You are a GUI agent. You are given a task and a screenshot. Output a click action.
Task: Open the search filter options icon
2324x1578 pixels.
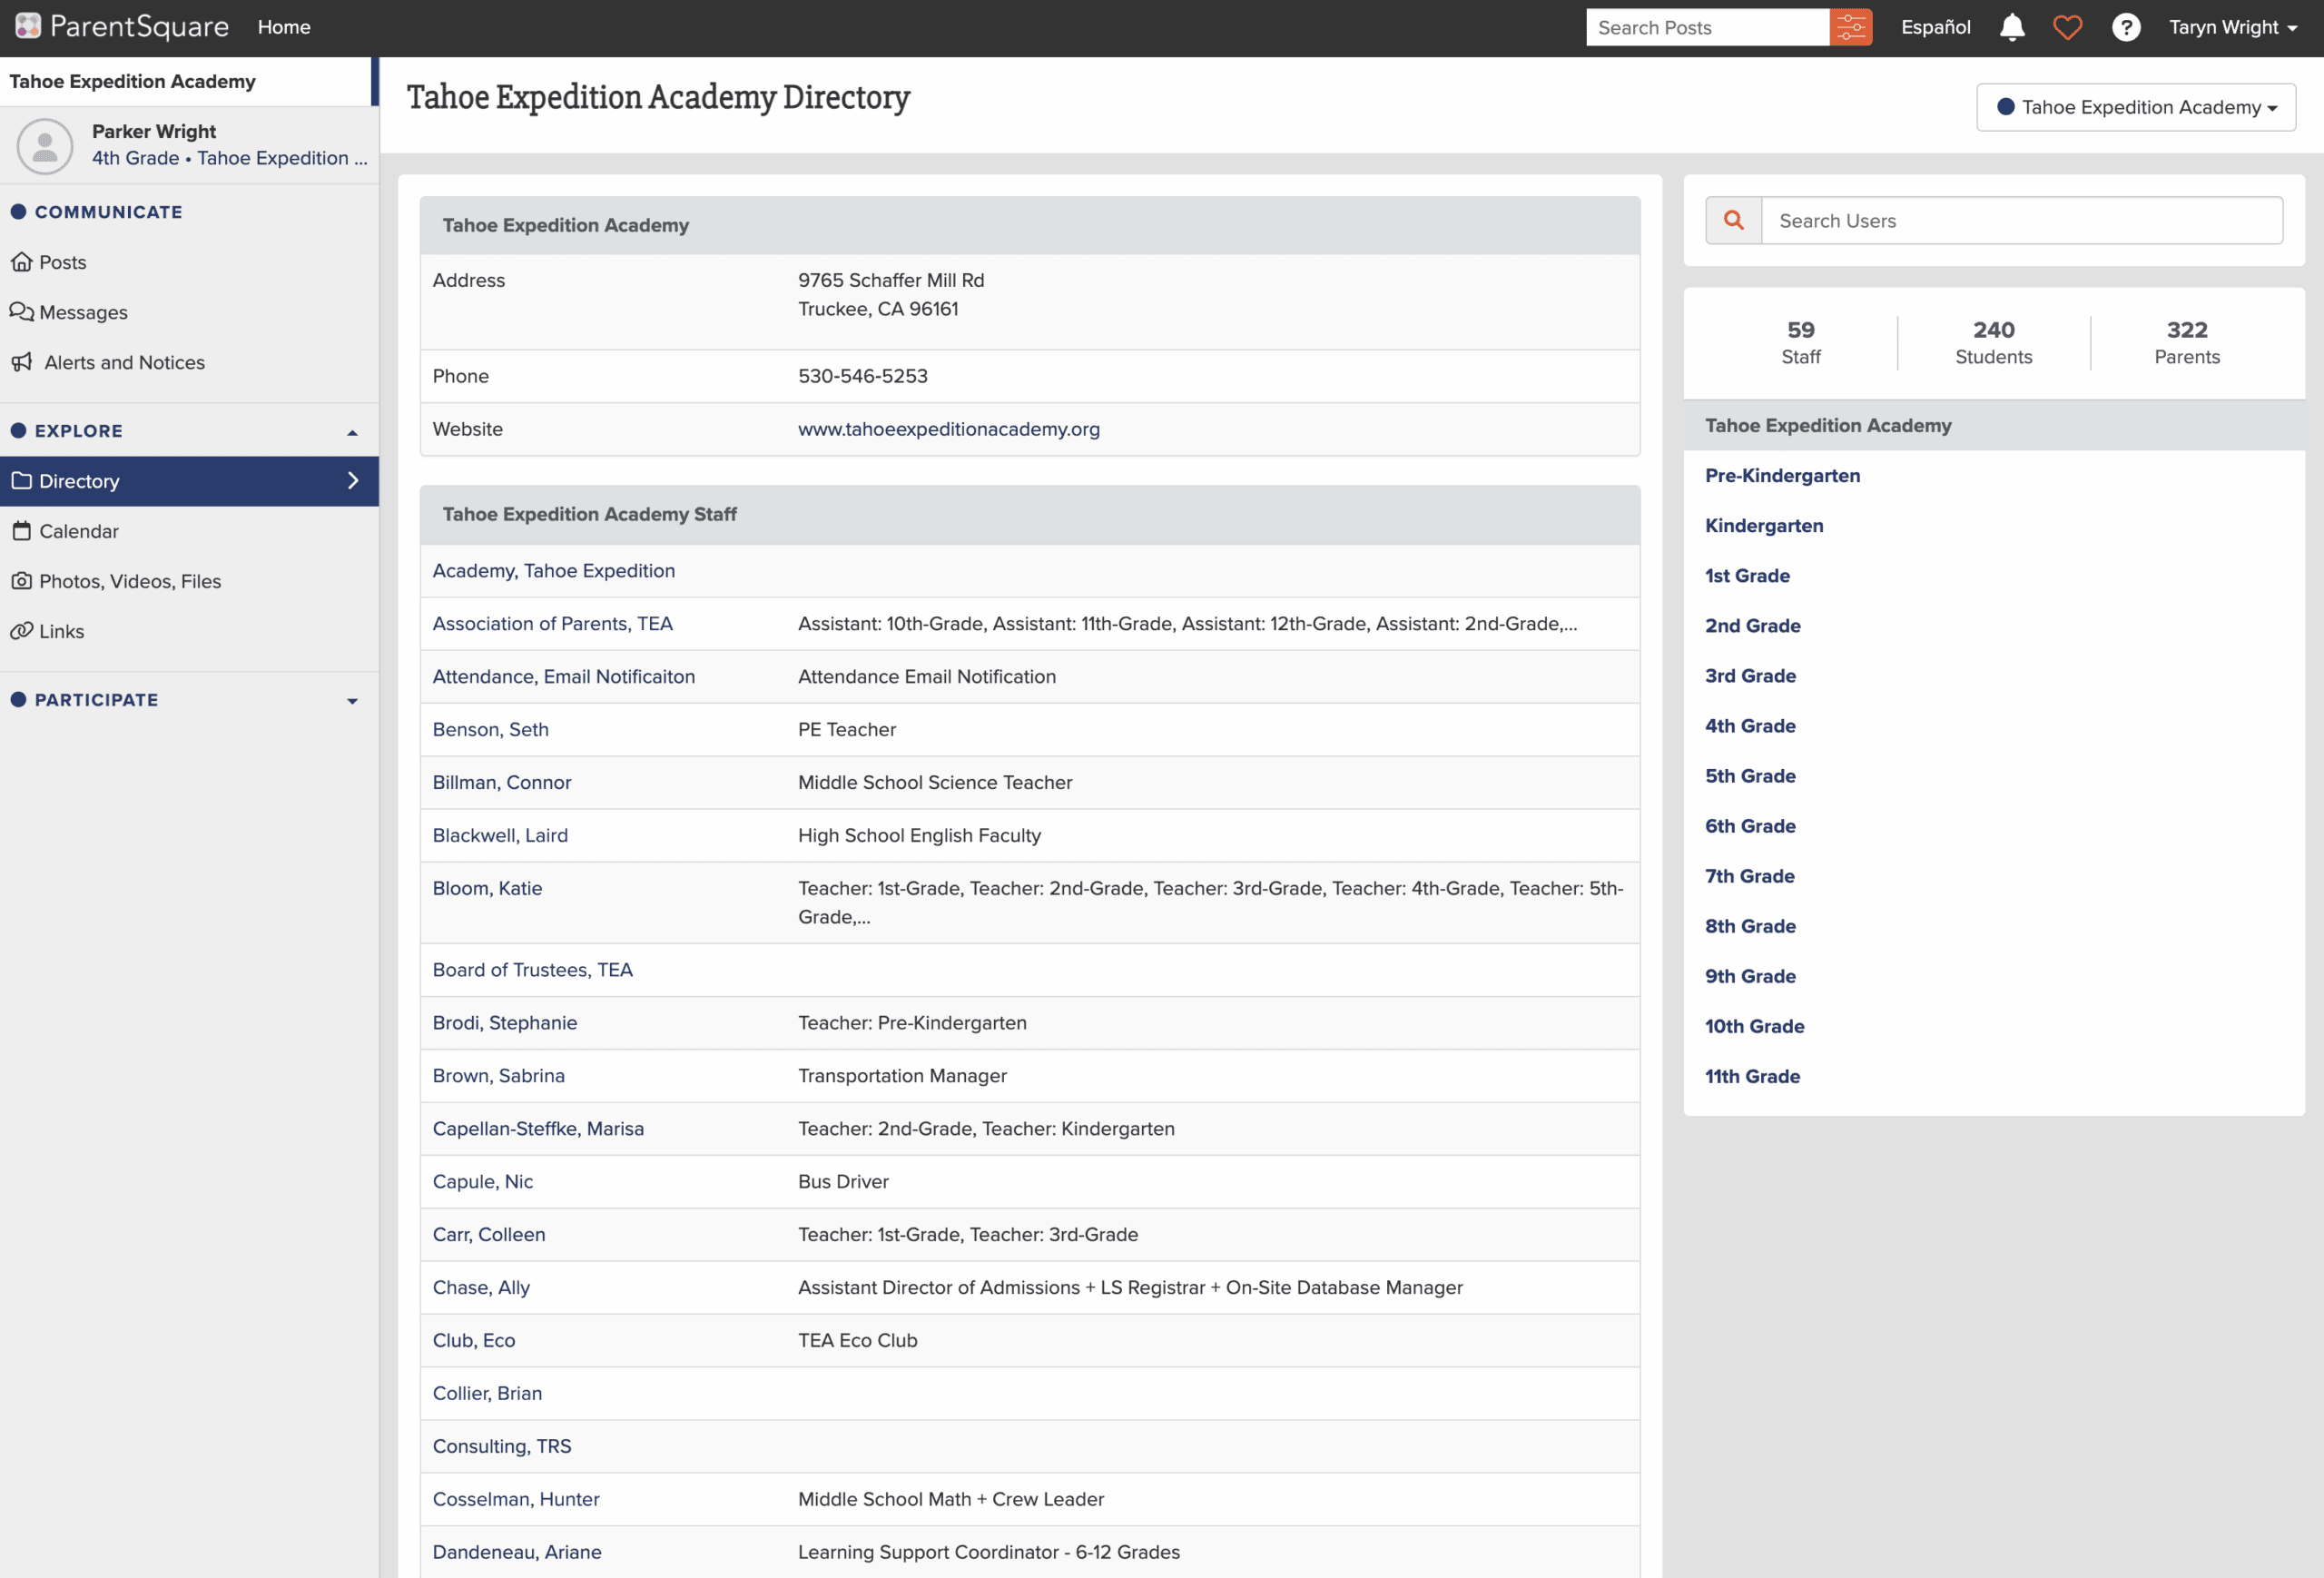tap(1851, 27)
